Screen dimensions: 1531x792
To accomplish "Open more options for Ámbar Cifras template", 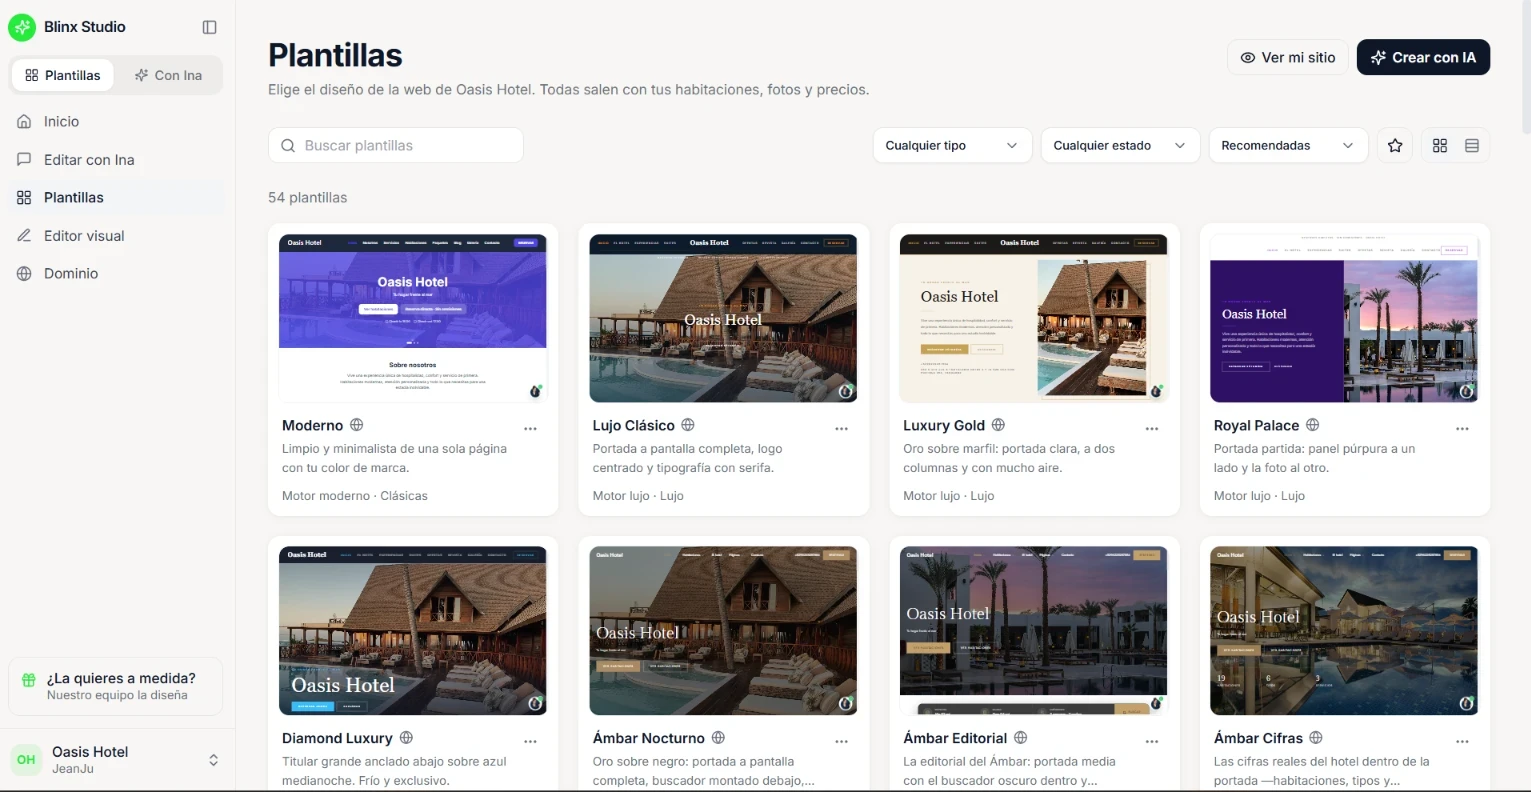I will coord(1463,741).
